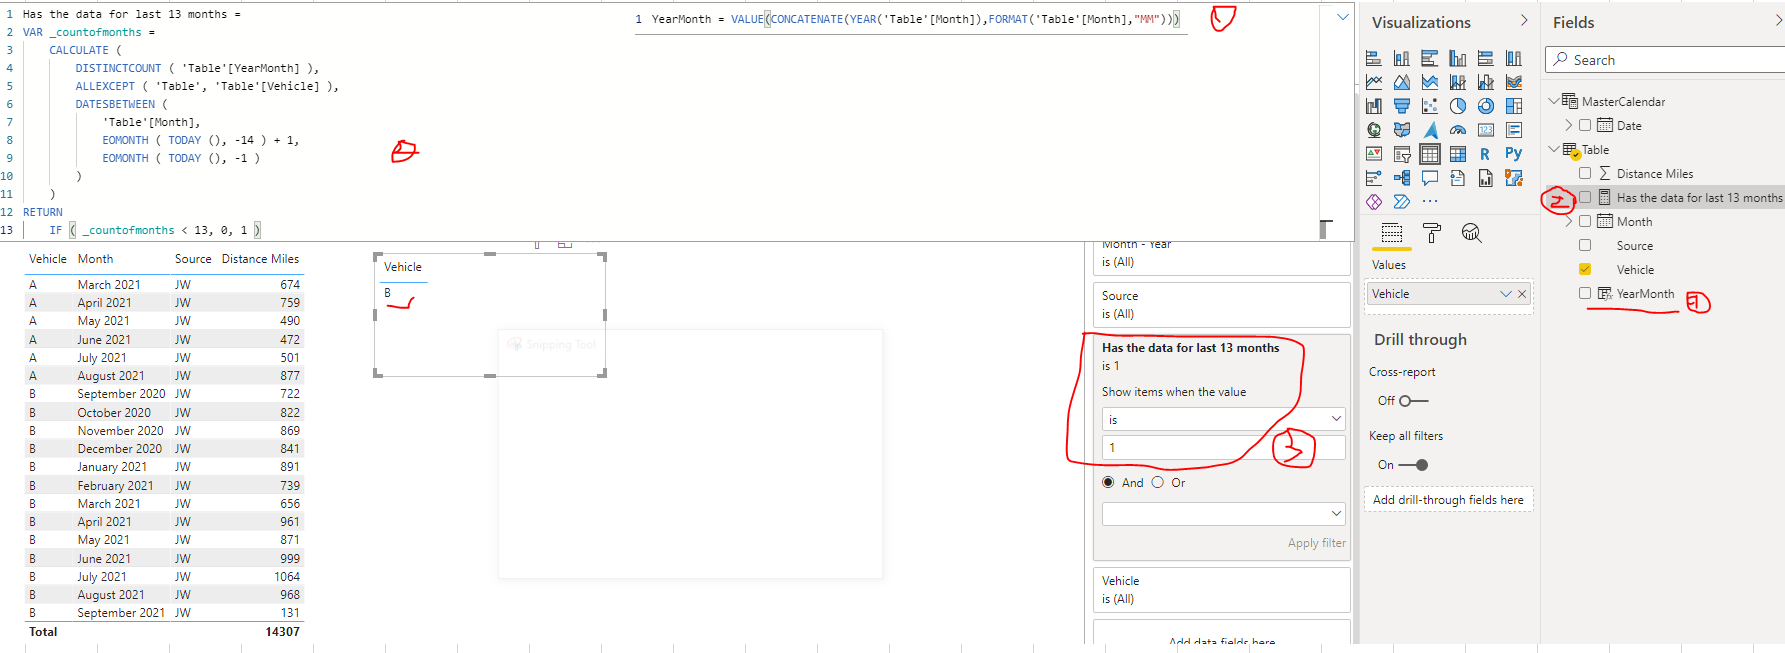The image size is (1785, 653).
Task: Select the Map globe visual
Action: 1374,130
